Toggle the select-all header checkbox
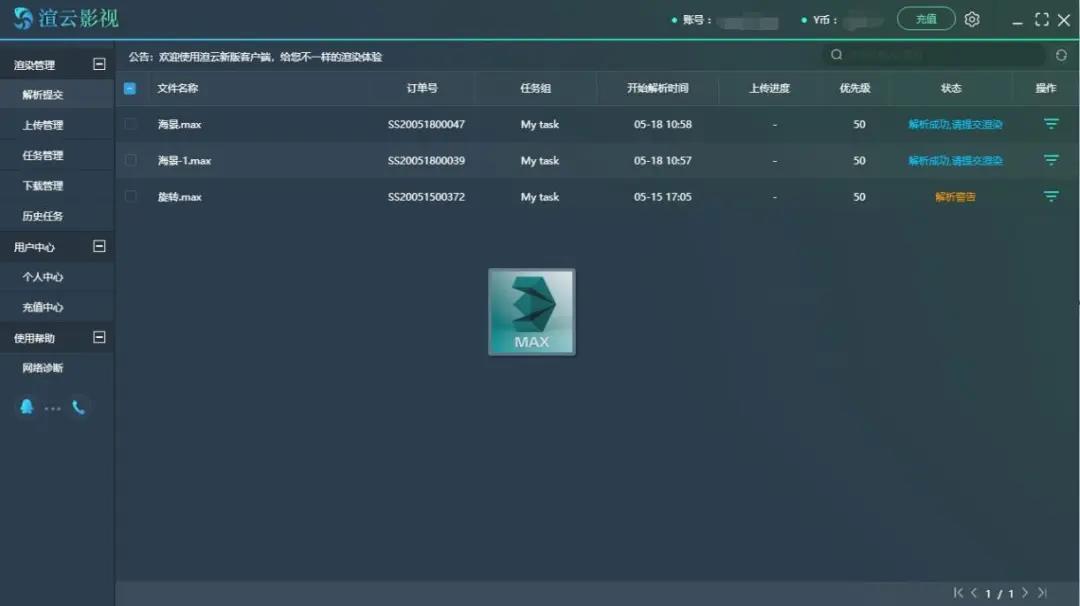 click(x=130, y=88)
